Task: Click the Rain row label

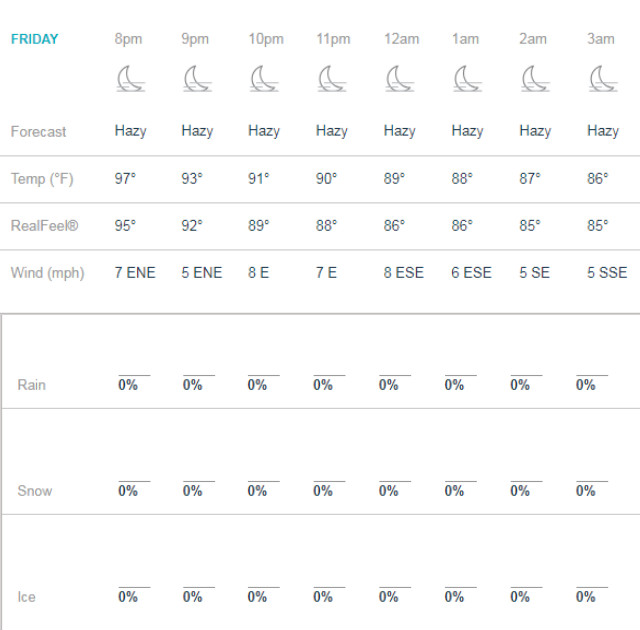Action: click(x=31, y=385)
